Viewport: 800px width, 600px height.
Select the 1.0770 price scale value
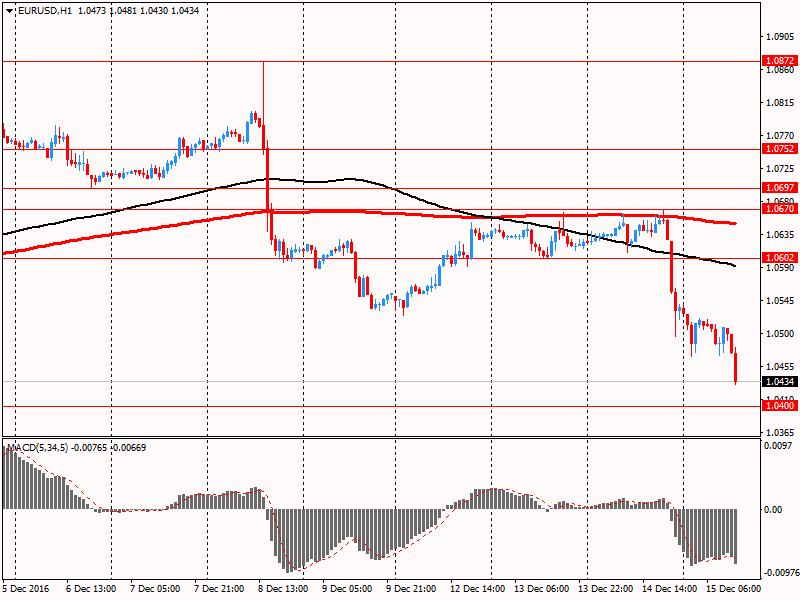pos(781,136)
